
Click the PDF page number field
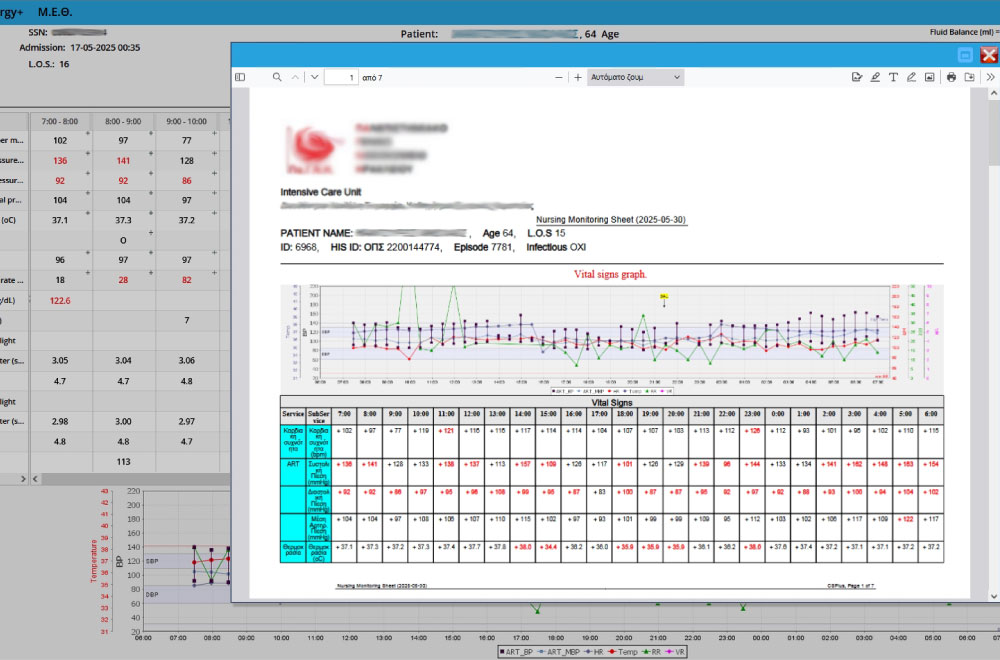341,77
